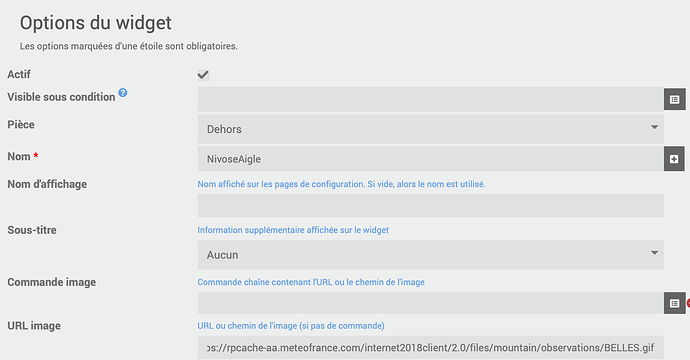
Task: Toggle the Actif checkbox
Action: coord(203,75)
